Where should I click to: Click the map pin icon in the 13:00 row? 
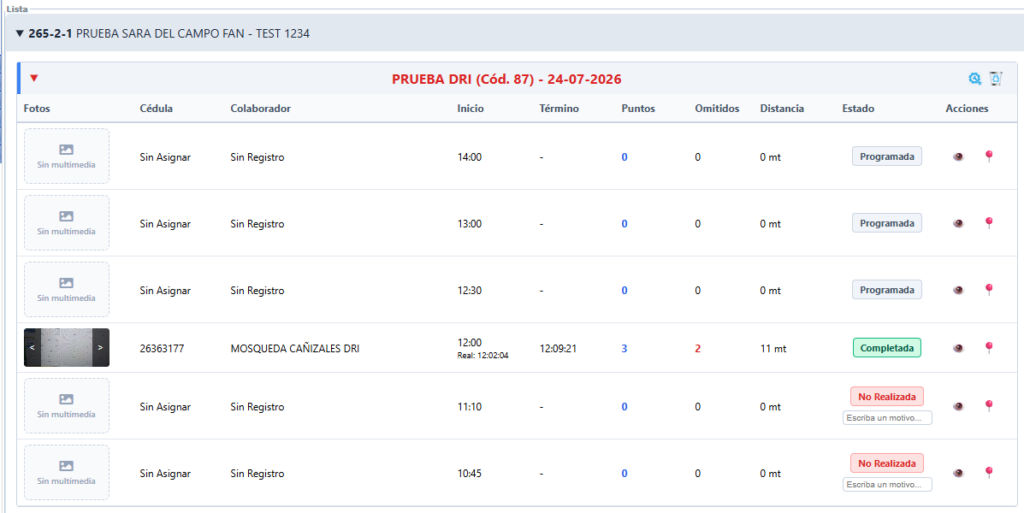pyautogui.click(x=989, y=223)
